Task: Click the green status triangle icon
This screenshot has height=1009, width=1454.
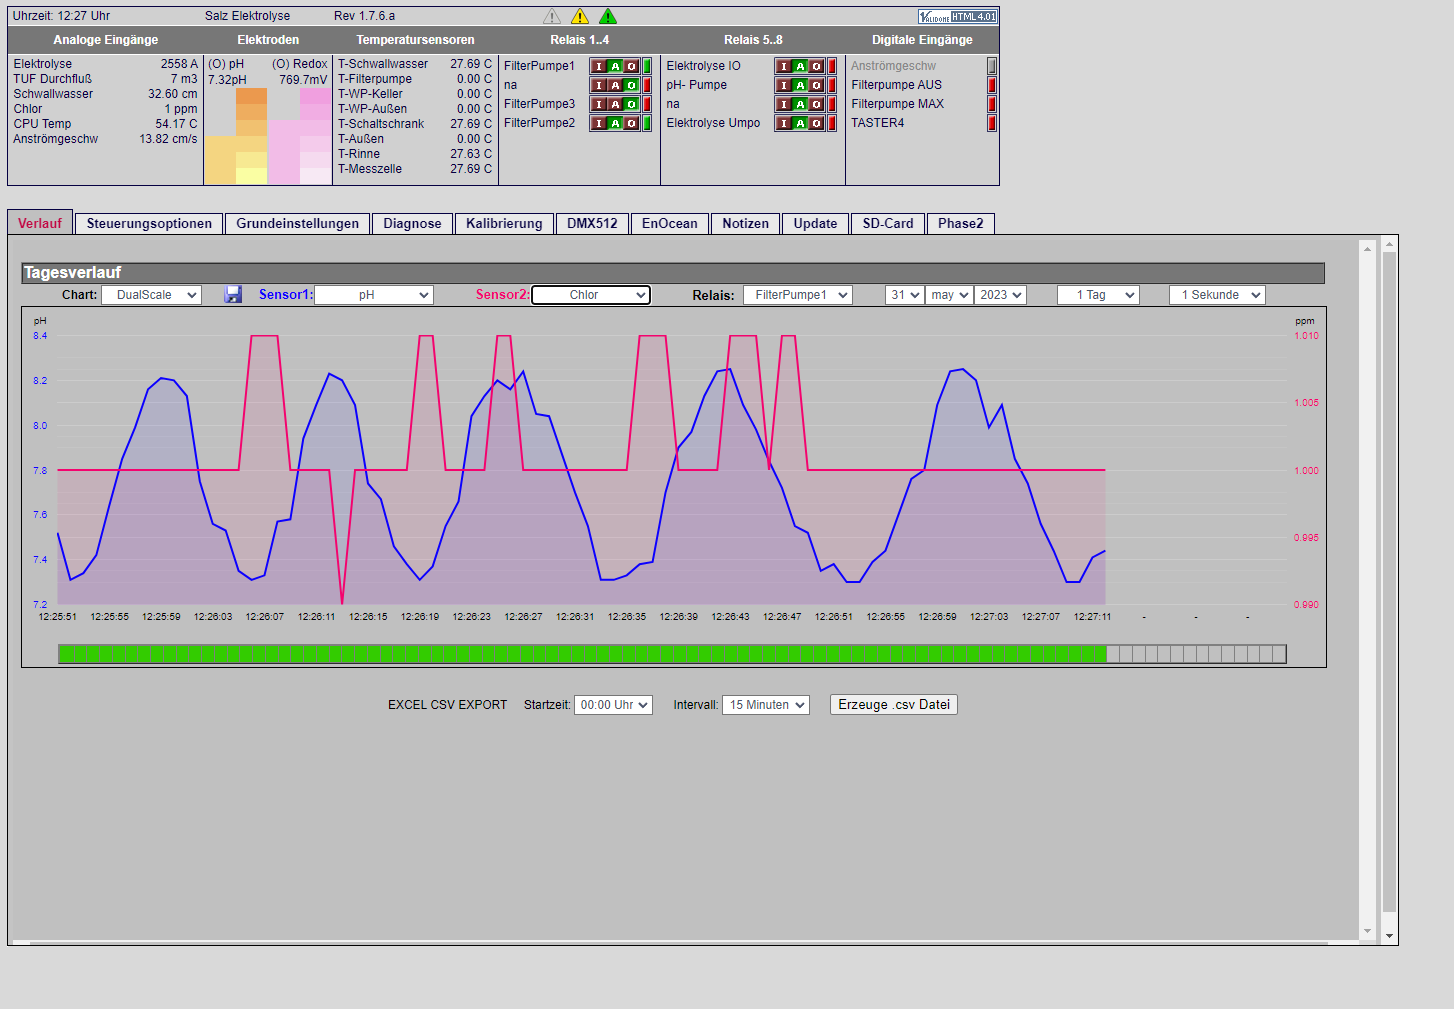Action: (608, 16)
